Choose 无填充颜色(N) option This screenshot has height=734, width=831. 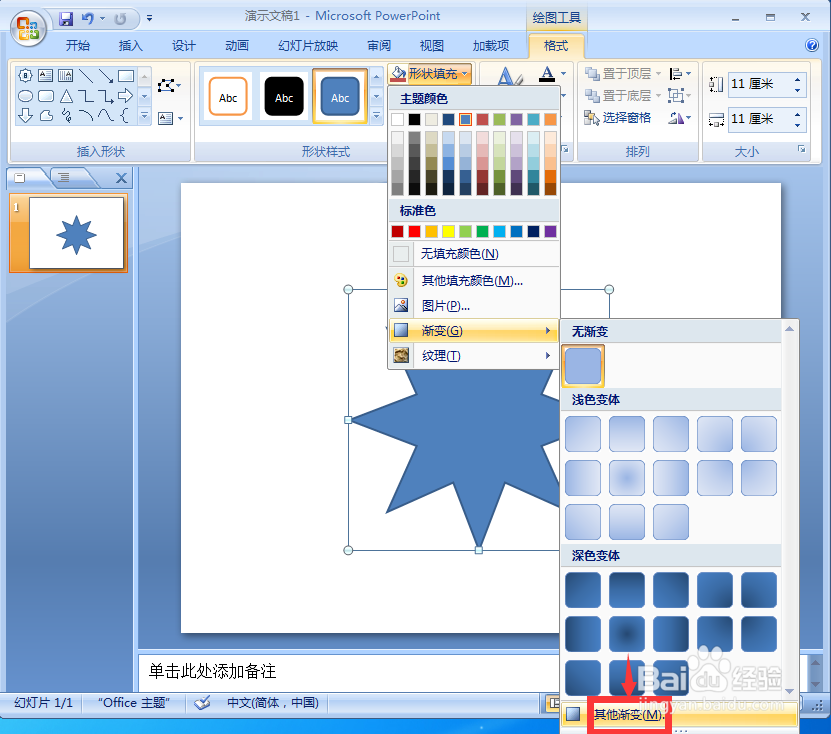pyautogui.click(x=474, y=254)
